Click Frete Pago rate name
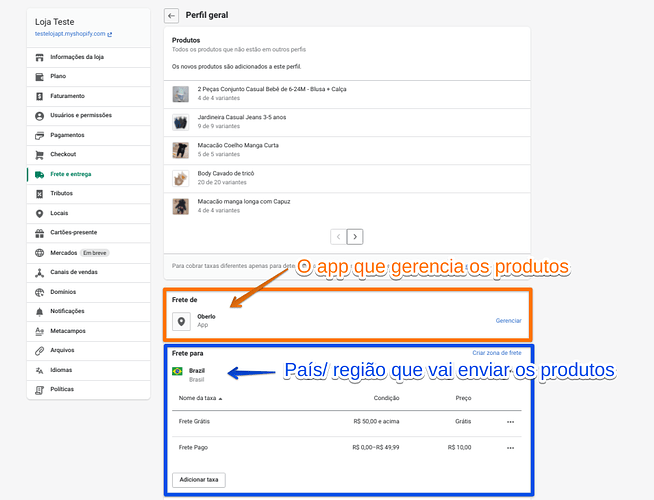 click(x=193, y=447)
